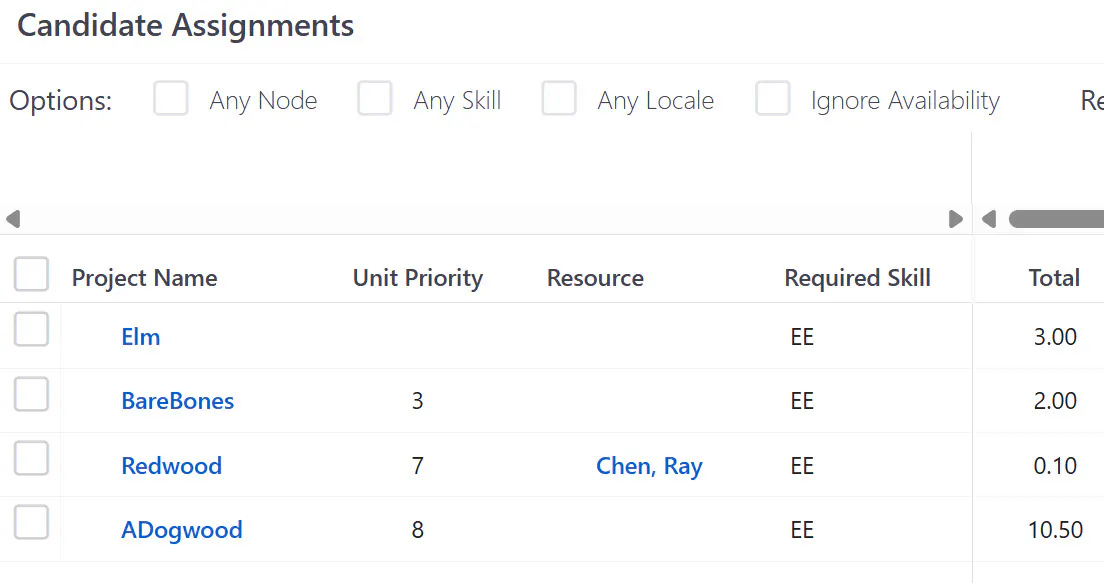Open the Redwood project link

171,465
